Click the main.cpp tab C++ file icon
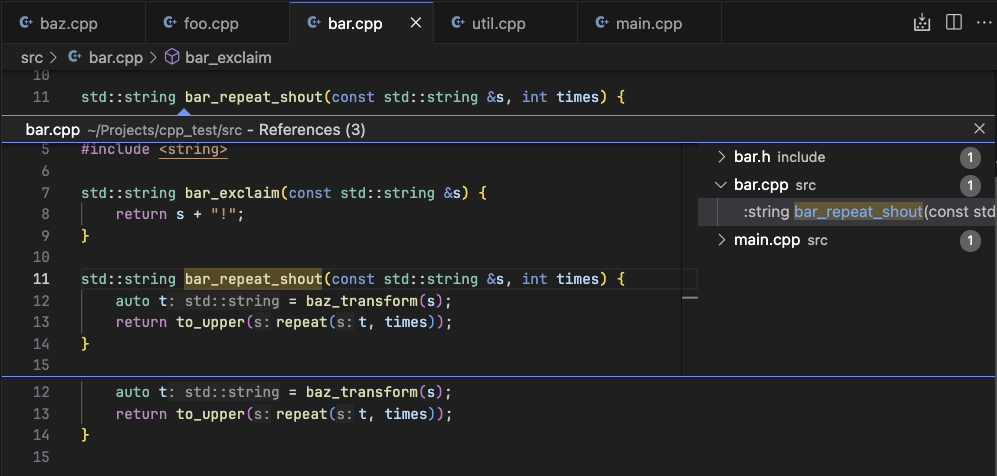Image resolution: width=997 pixels, height=476 pixels. (602, 24)
